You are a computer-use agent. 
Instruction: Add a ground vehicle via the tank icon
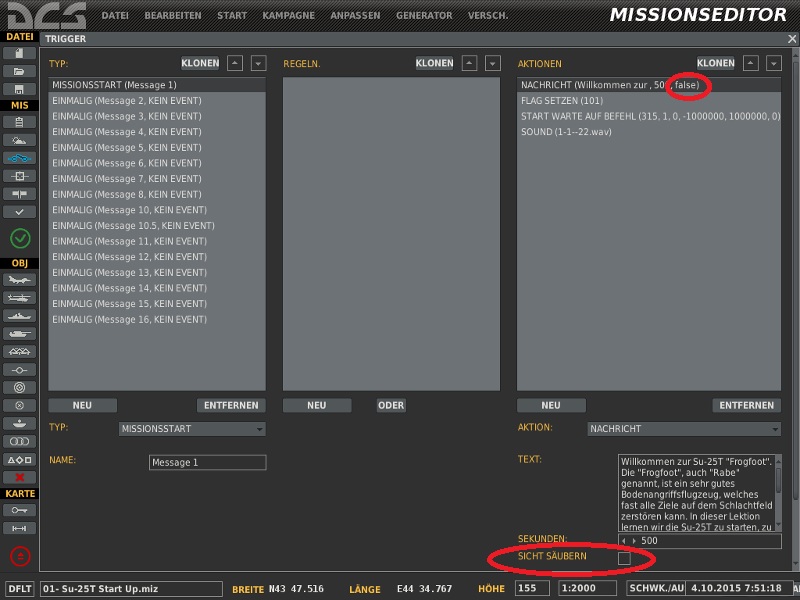[19, 334]
